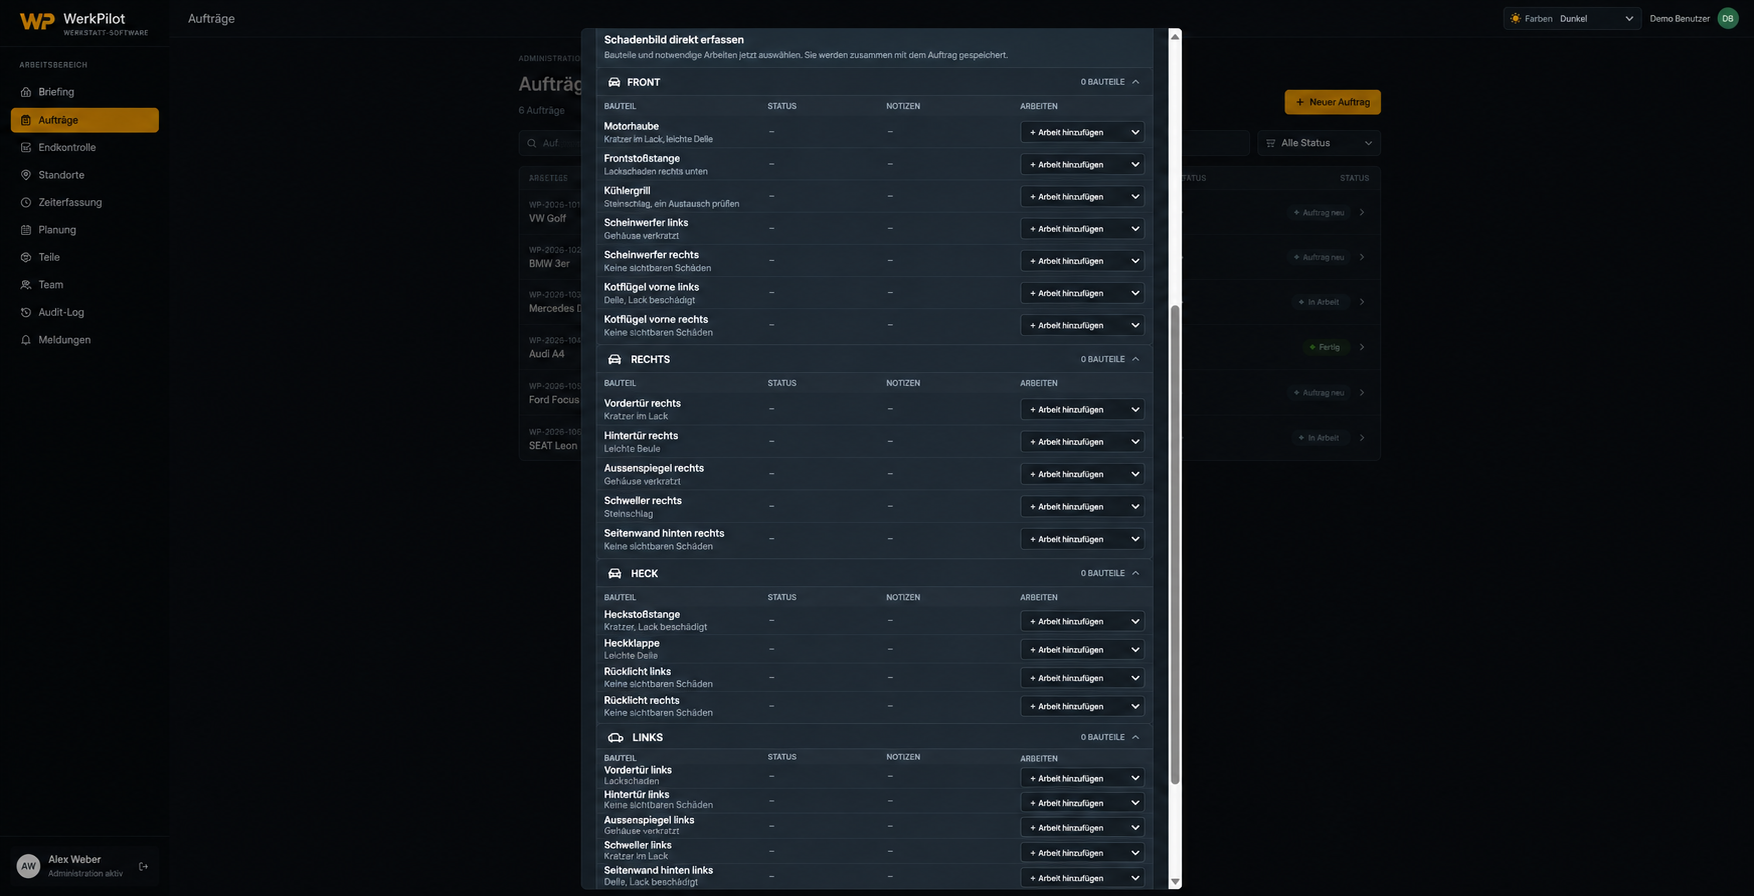Click the AW user avatar
1754x896 pixels.
28,866
